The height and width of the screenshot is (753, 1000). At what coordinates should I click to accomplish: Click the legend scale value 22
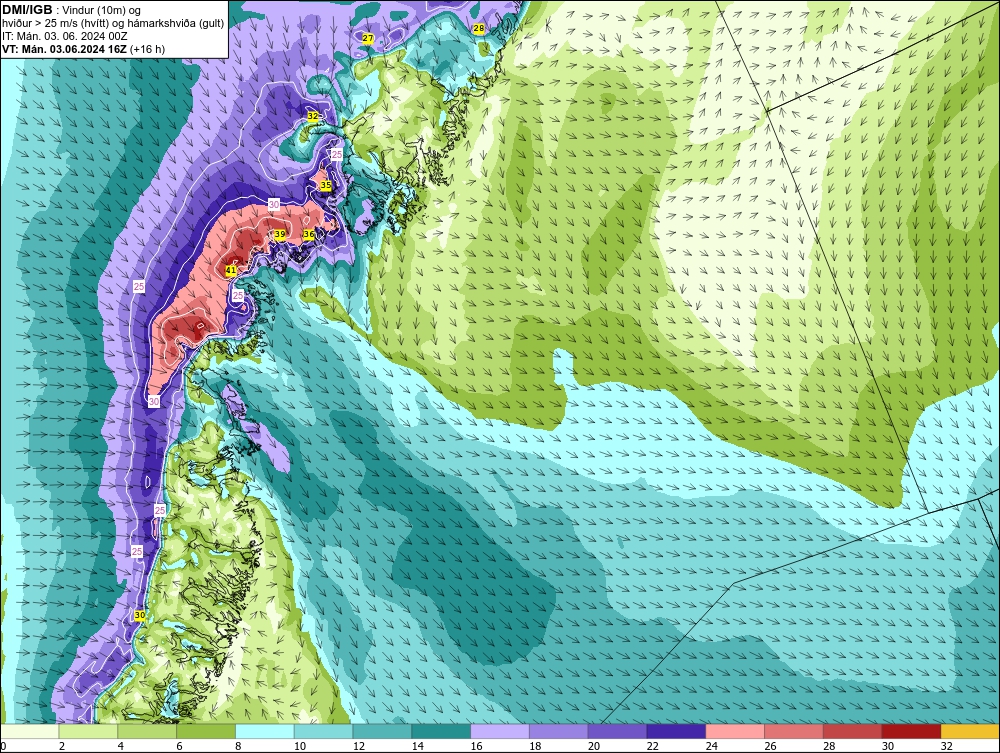coord(652,746)
